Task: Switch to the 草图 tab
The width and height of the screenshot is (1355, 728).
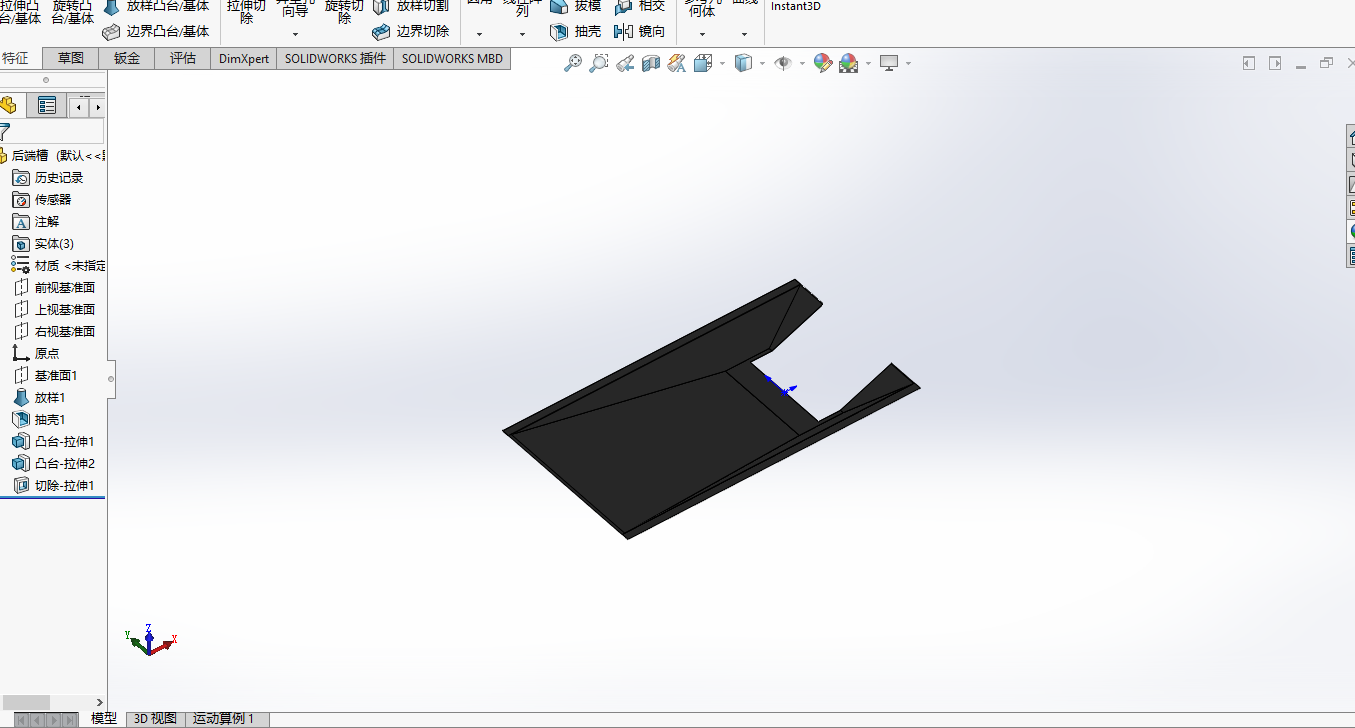Action: (71, 58)
